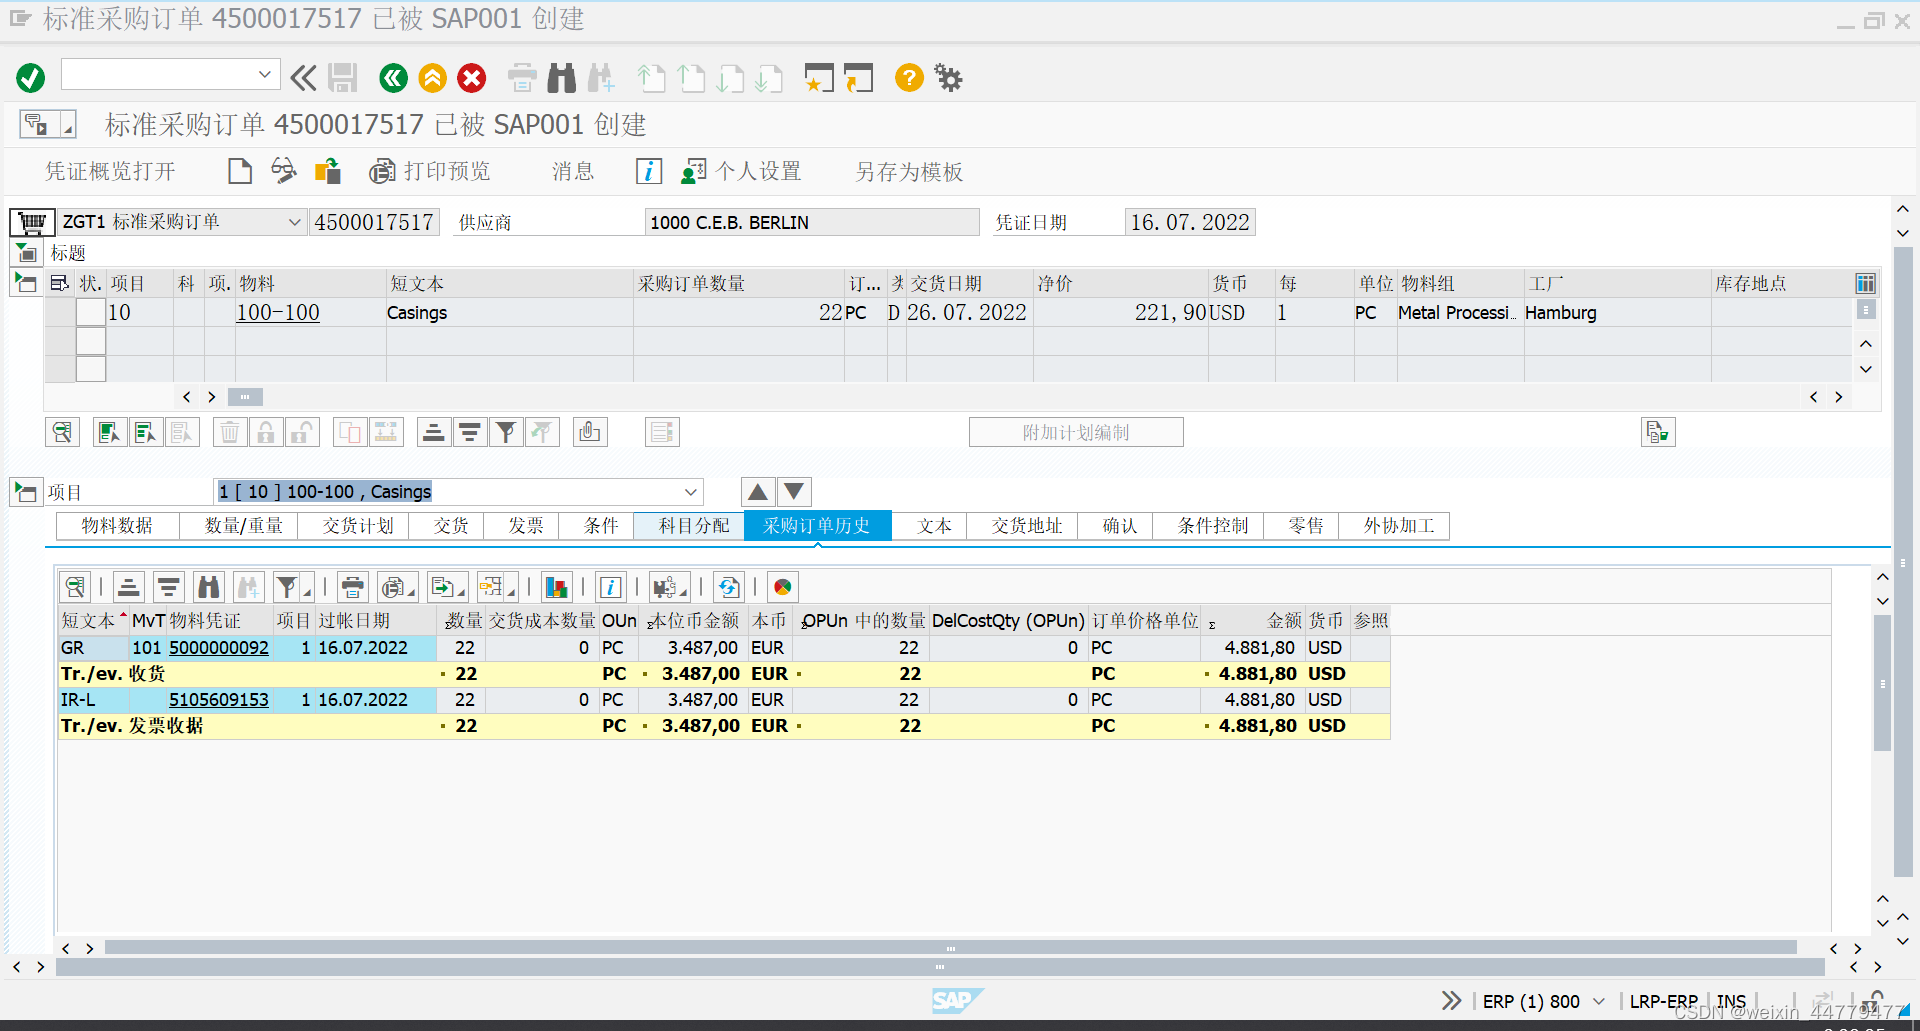Viewport: 1920px width, 1031px height.
Task: Open material link 100-100
Action: point(278,312)
